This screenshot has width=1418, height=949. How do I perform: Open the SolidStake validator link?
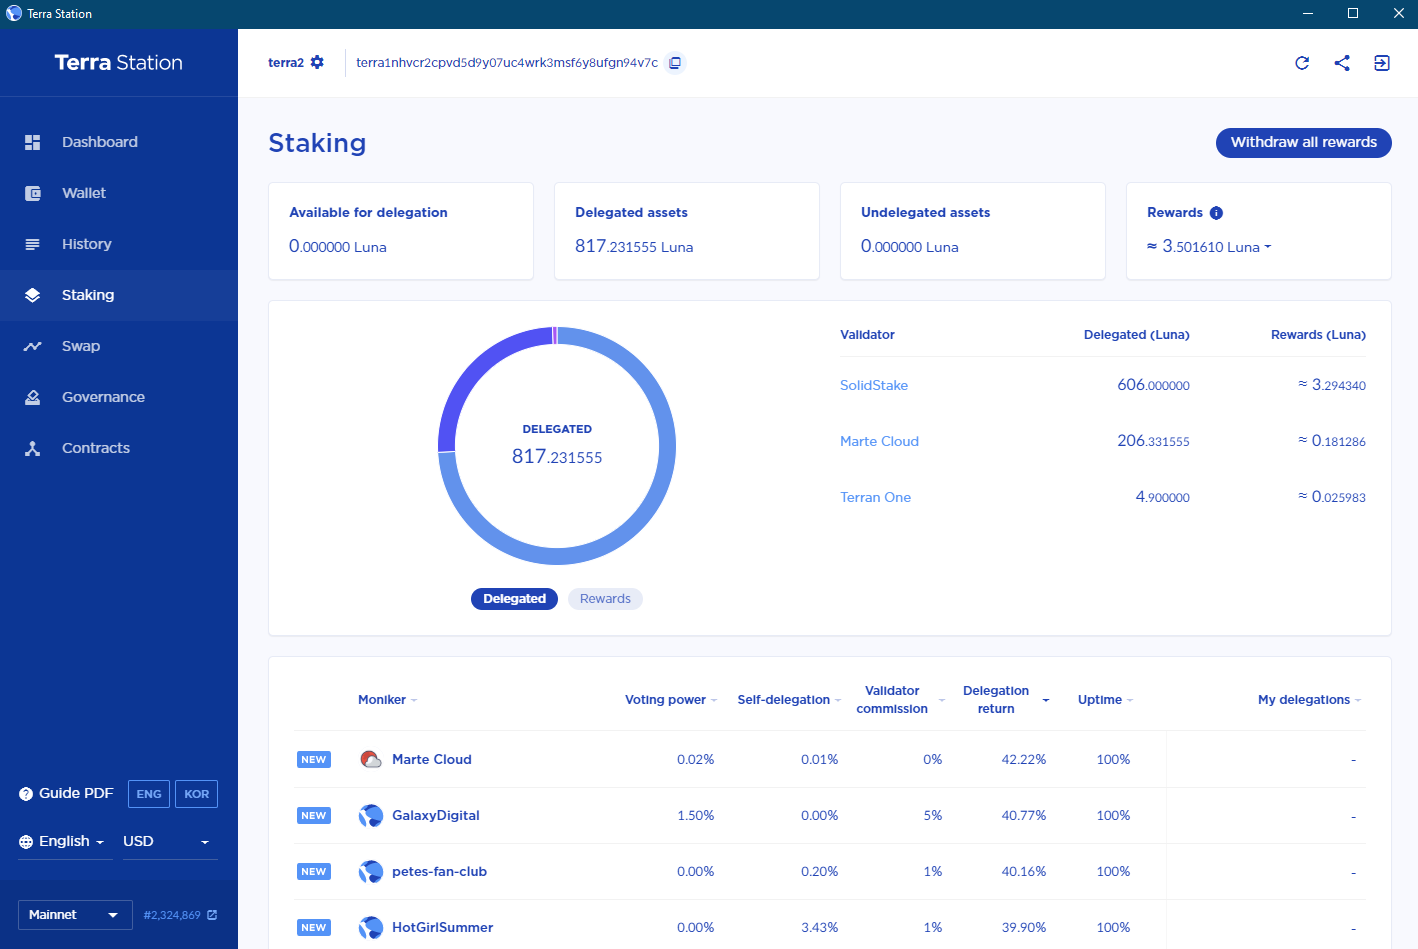(x=874, y=385)
